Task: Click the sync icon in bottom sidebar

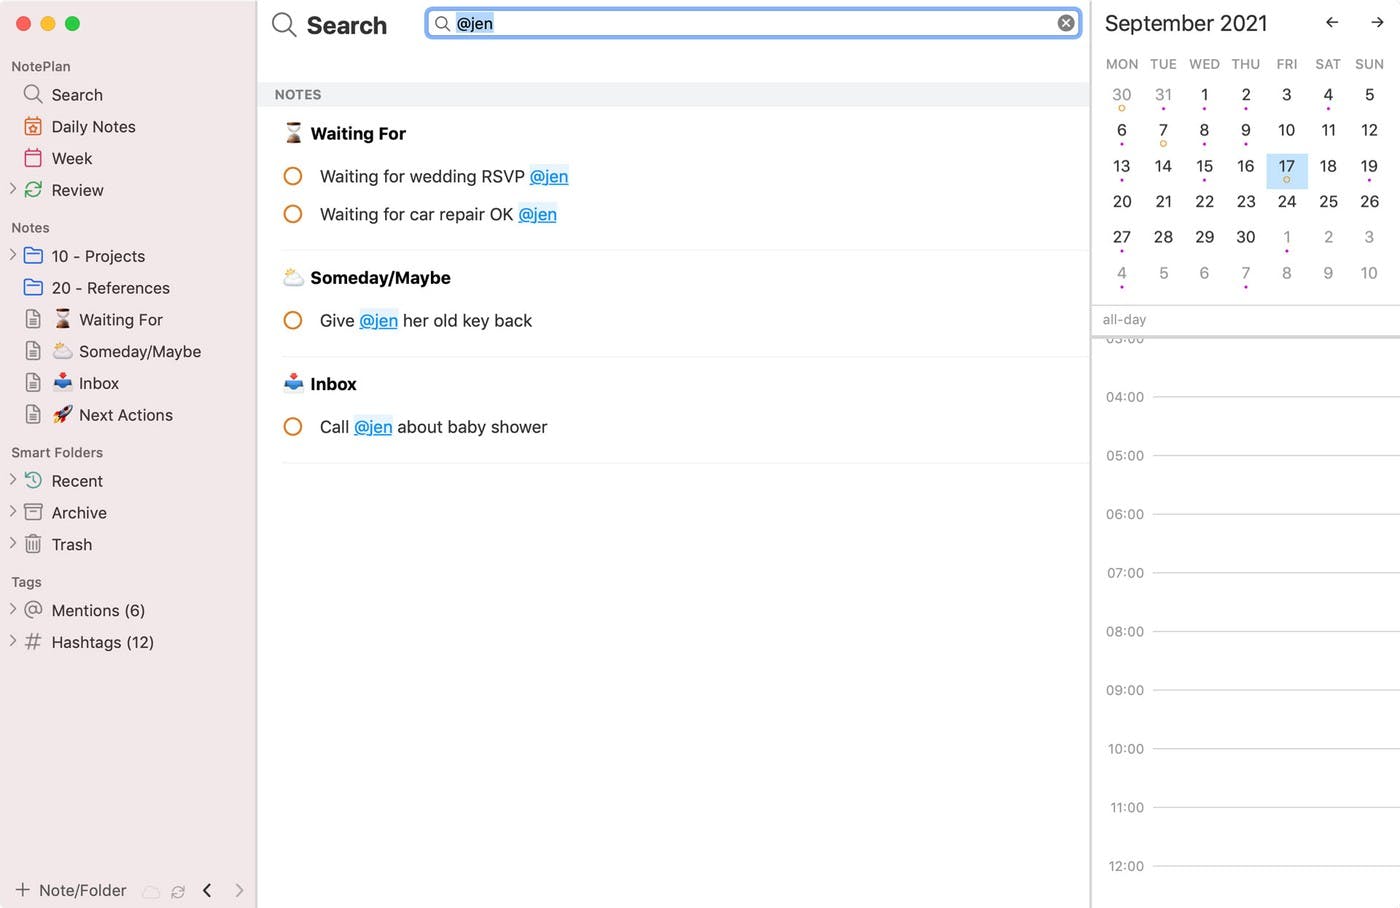Action: click(x=178, y=891)
